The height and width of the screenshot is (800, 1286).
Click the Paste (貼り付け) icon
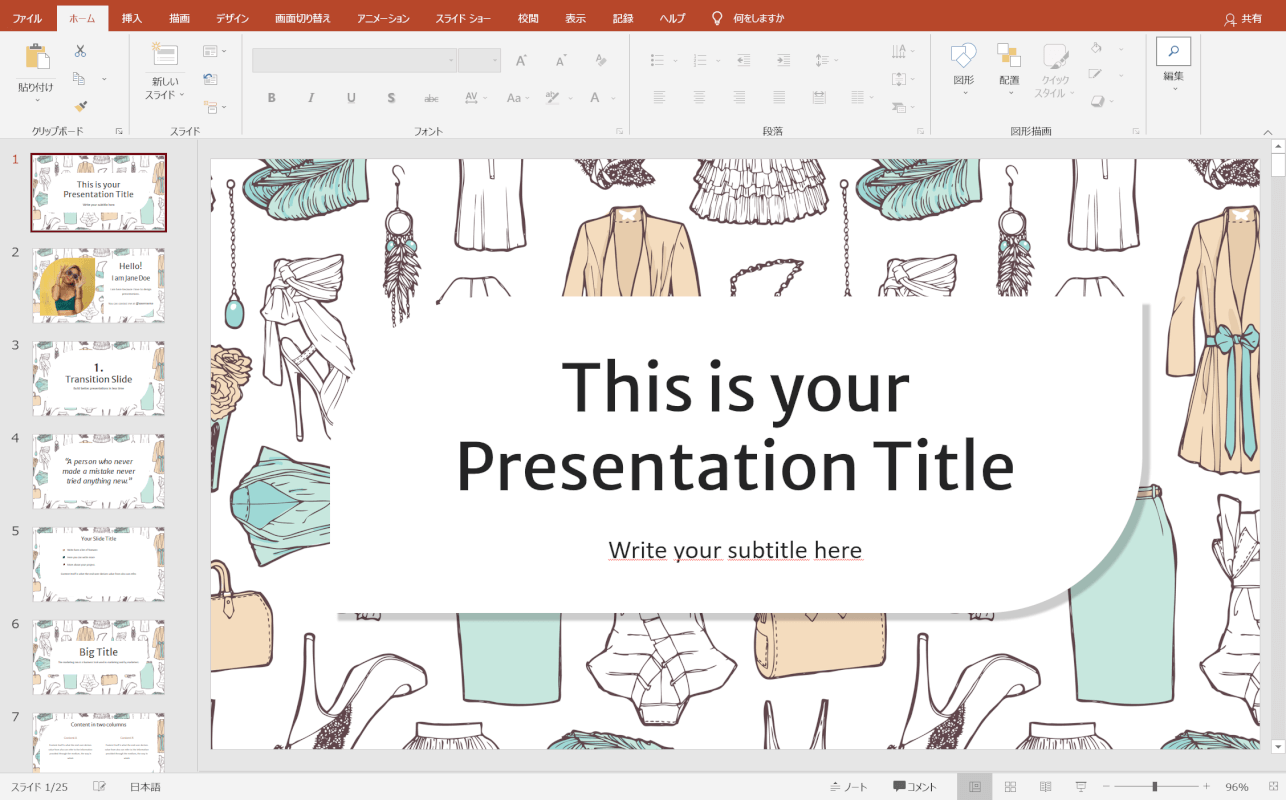coord(38,57)
